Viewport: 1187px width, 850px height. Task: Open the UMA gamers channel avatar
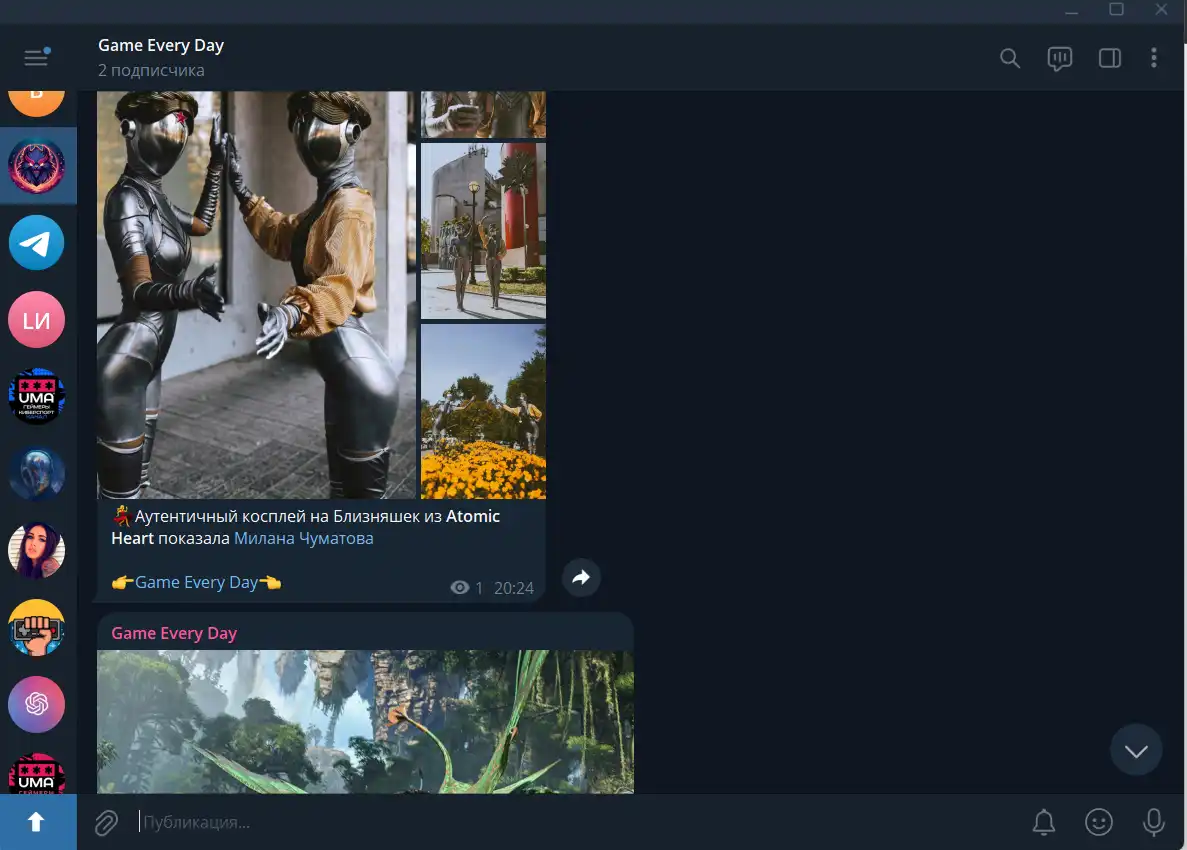pos(36,397)
